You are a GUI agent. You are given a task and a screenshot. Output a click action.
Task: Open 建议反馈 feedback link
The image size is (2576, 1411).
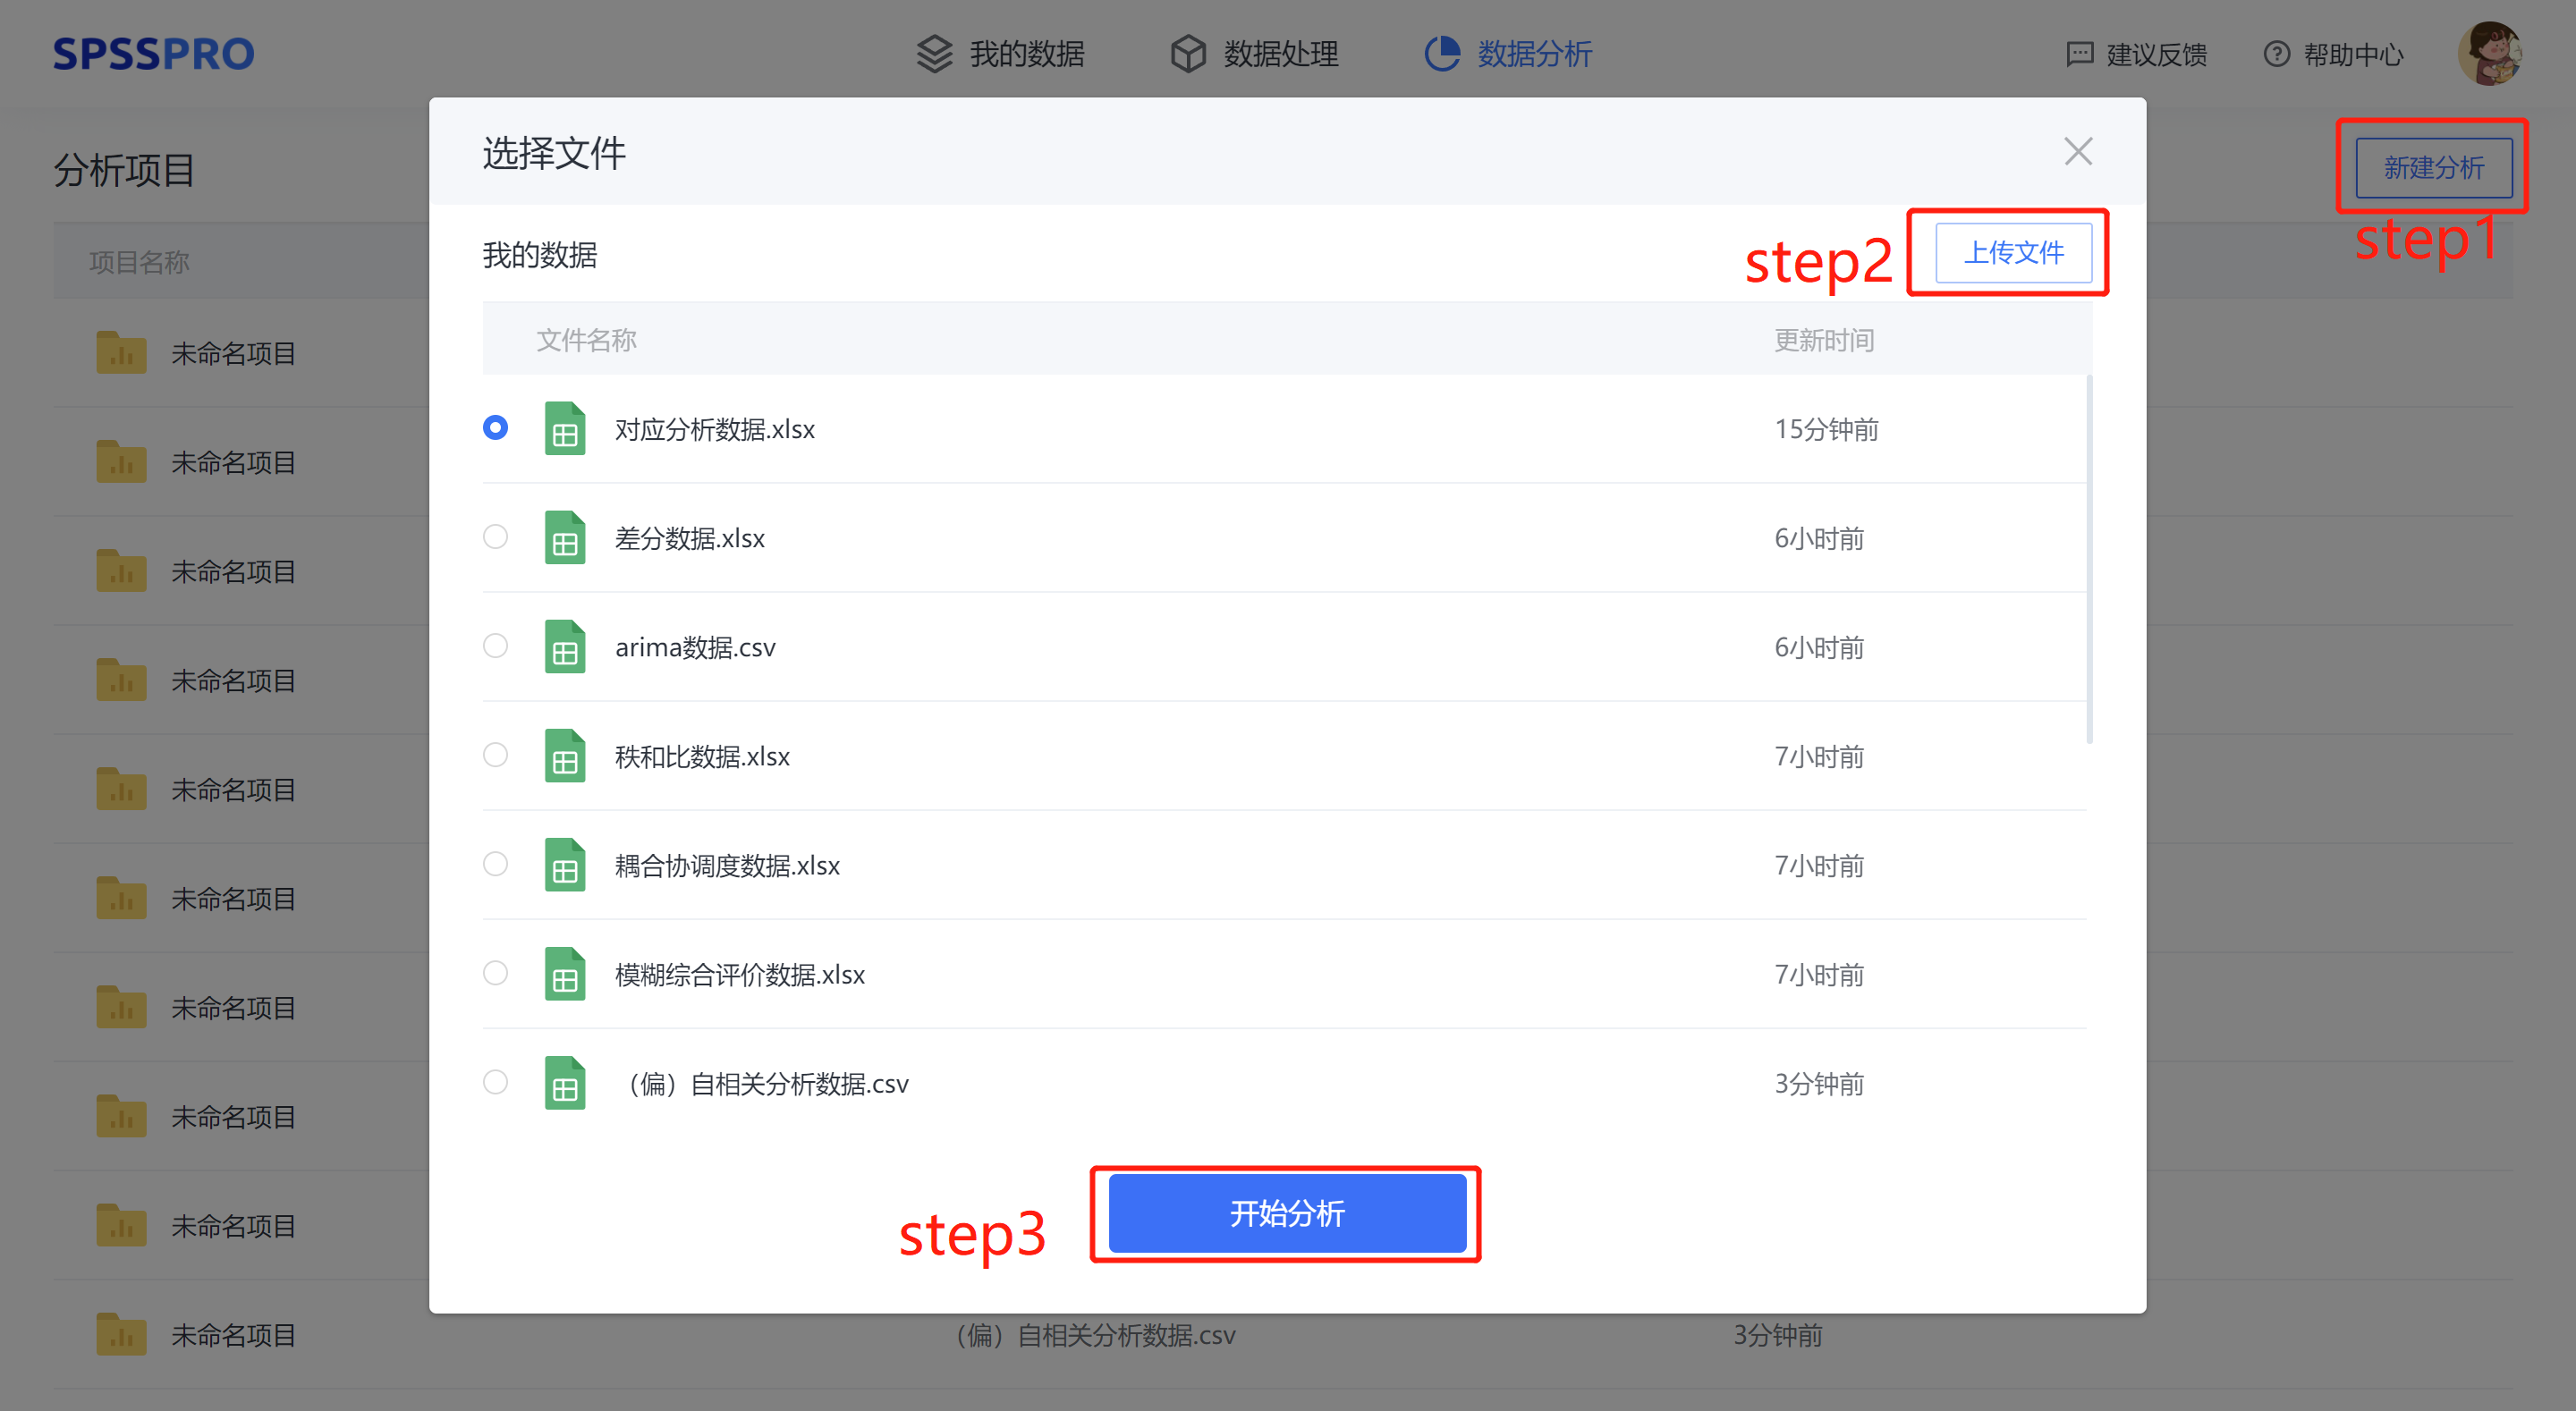tap(2136, 54)
